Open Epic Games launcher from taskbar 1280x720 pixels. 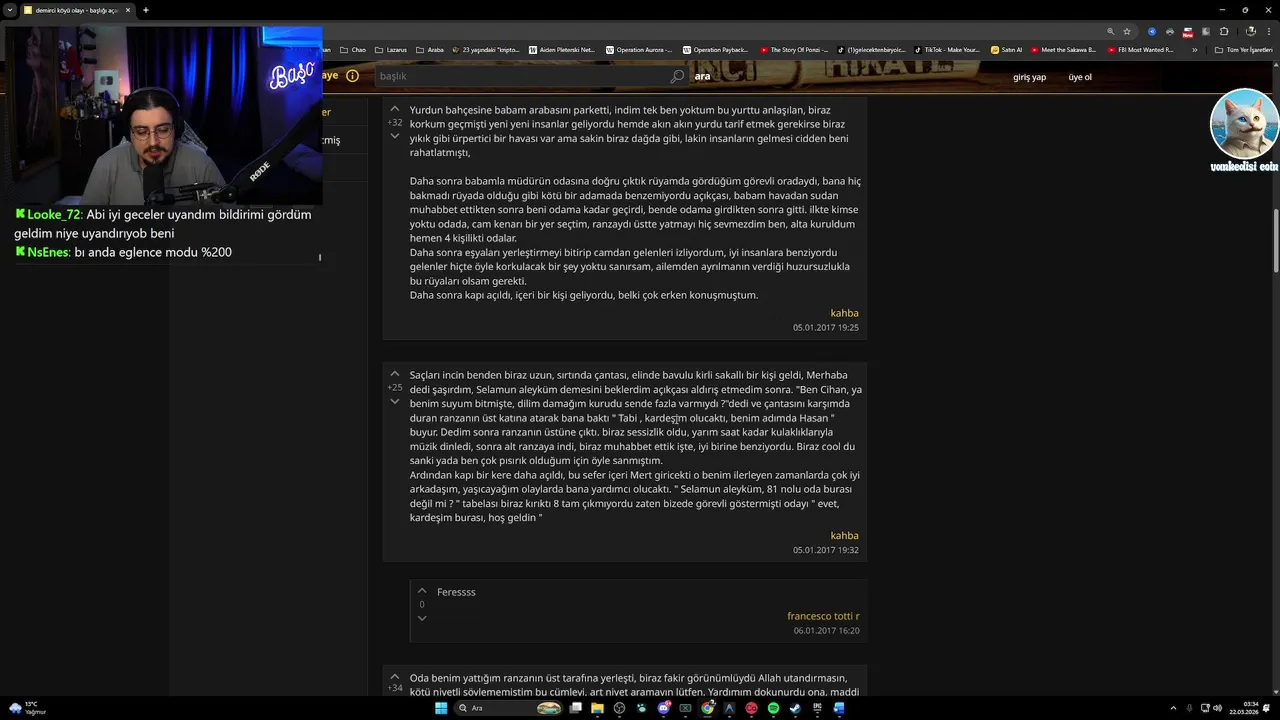click(x=817, y=708)
